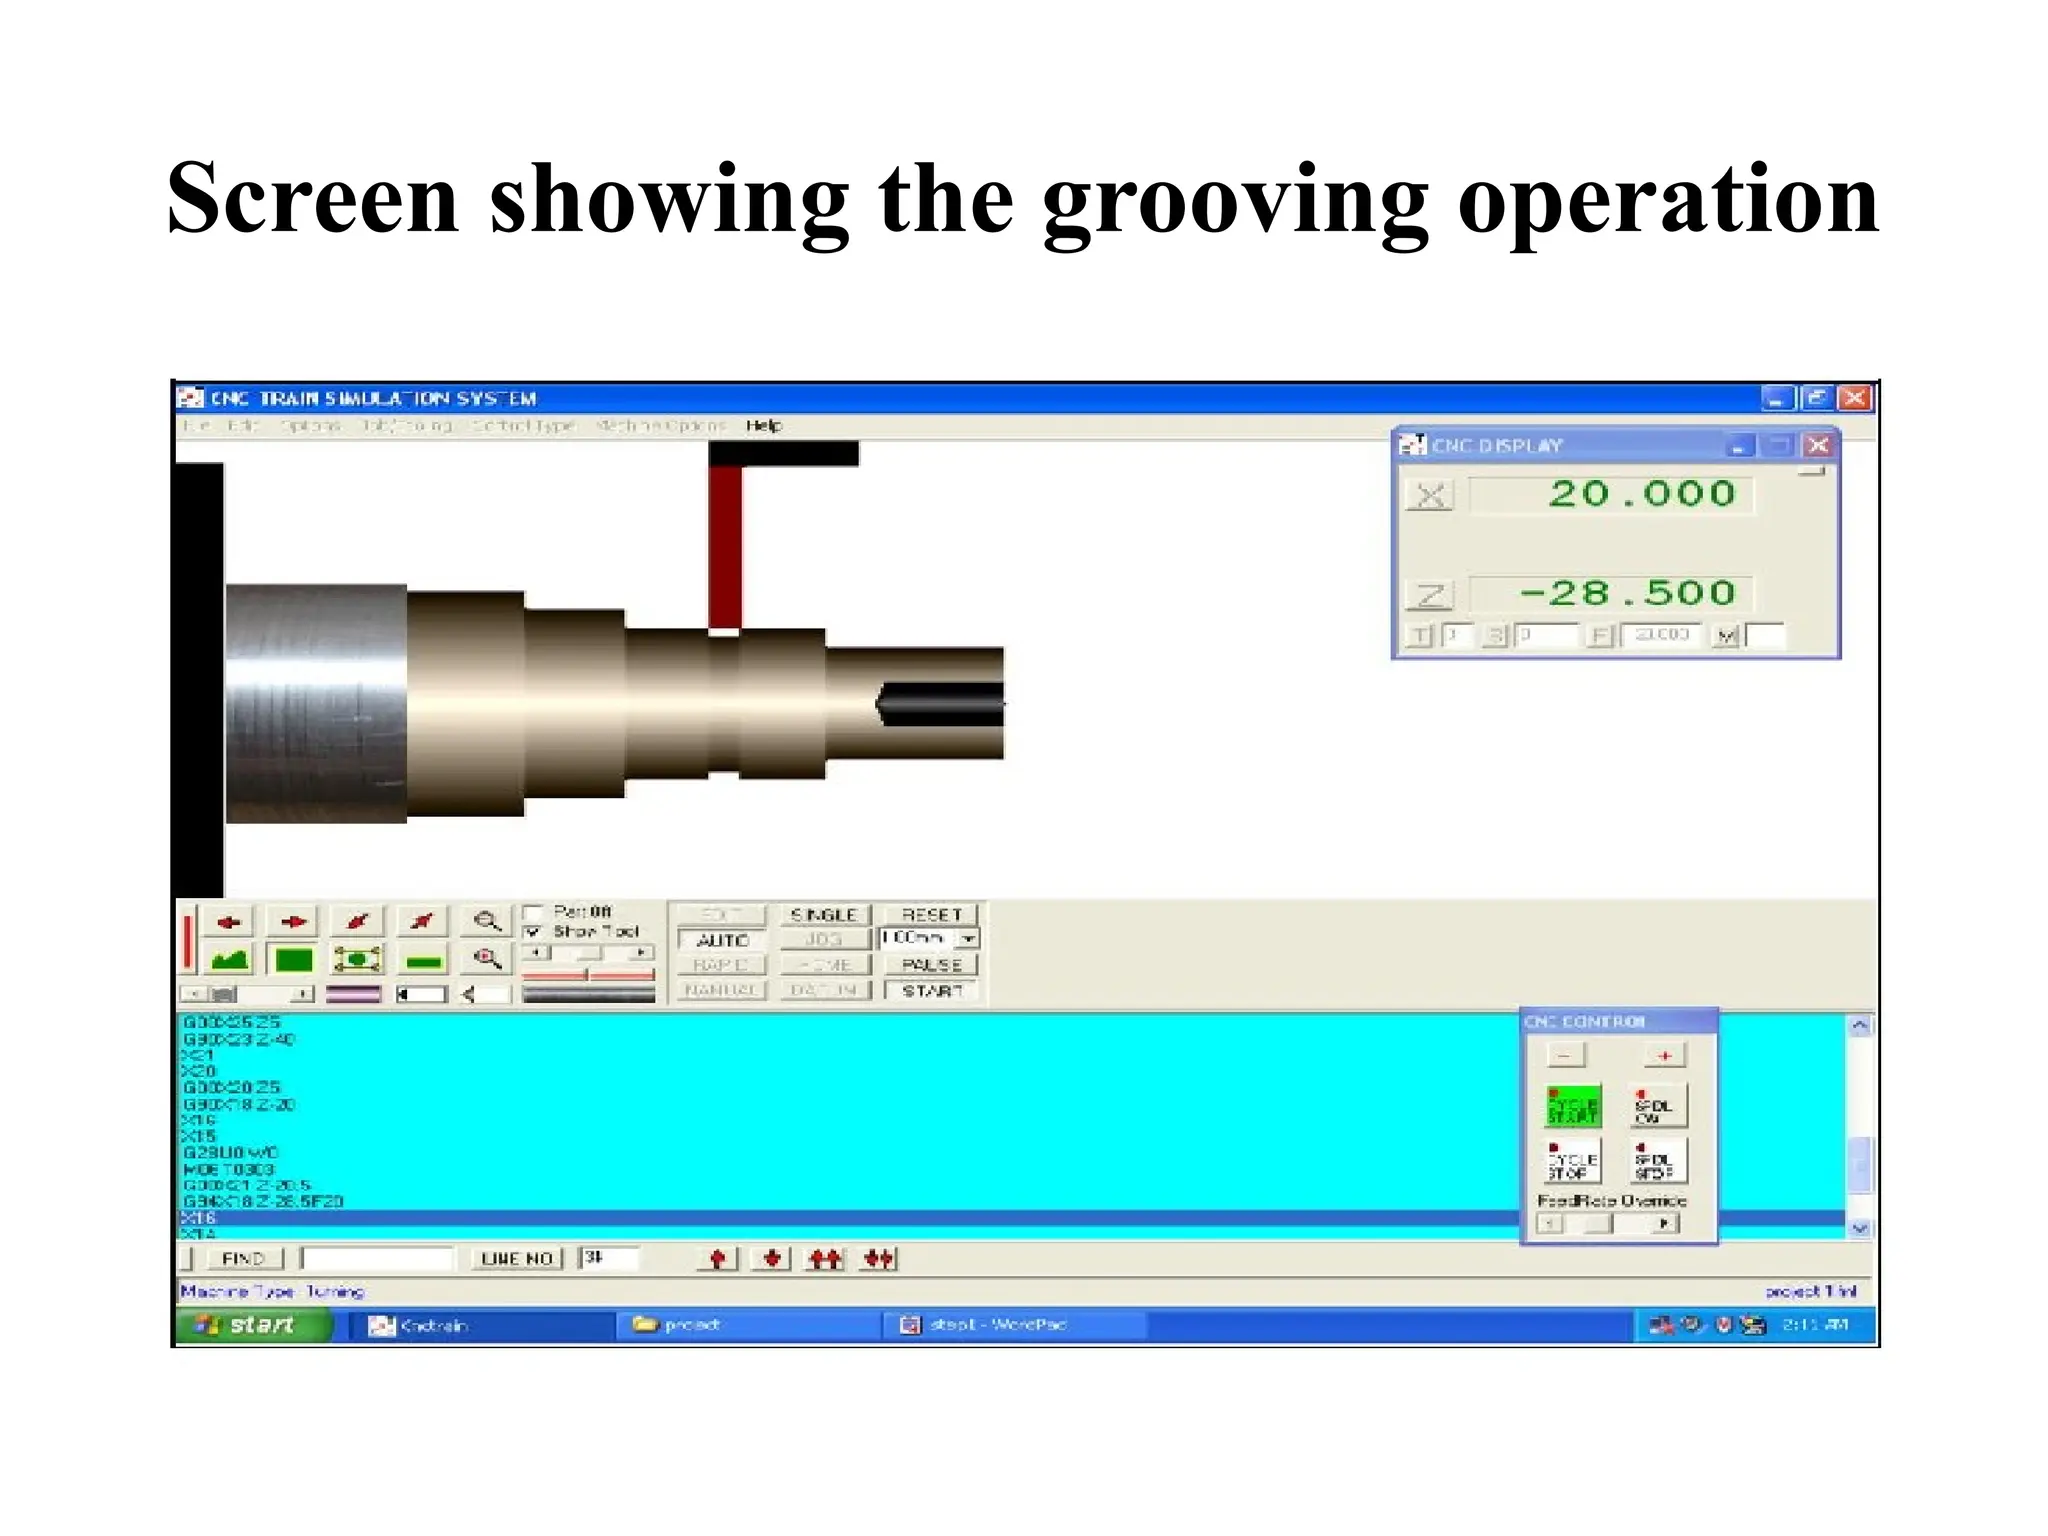Open the Windows start button
The image size is (2048, 1536).
254,1325
